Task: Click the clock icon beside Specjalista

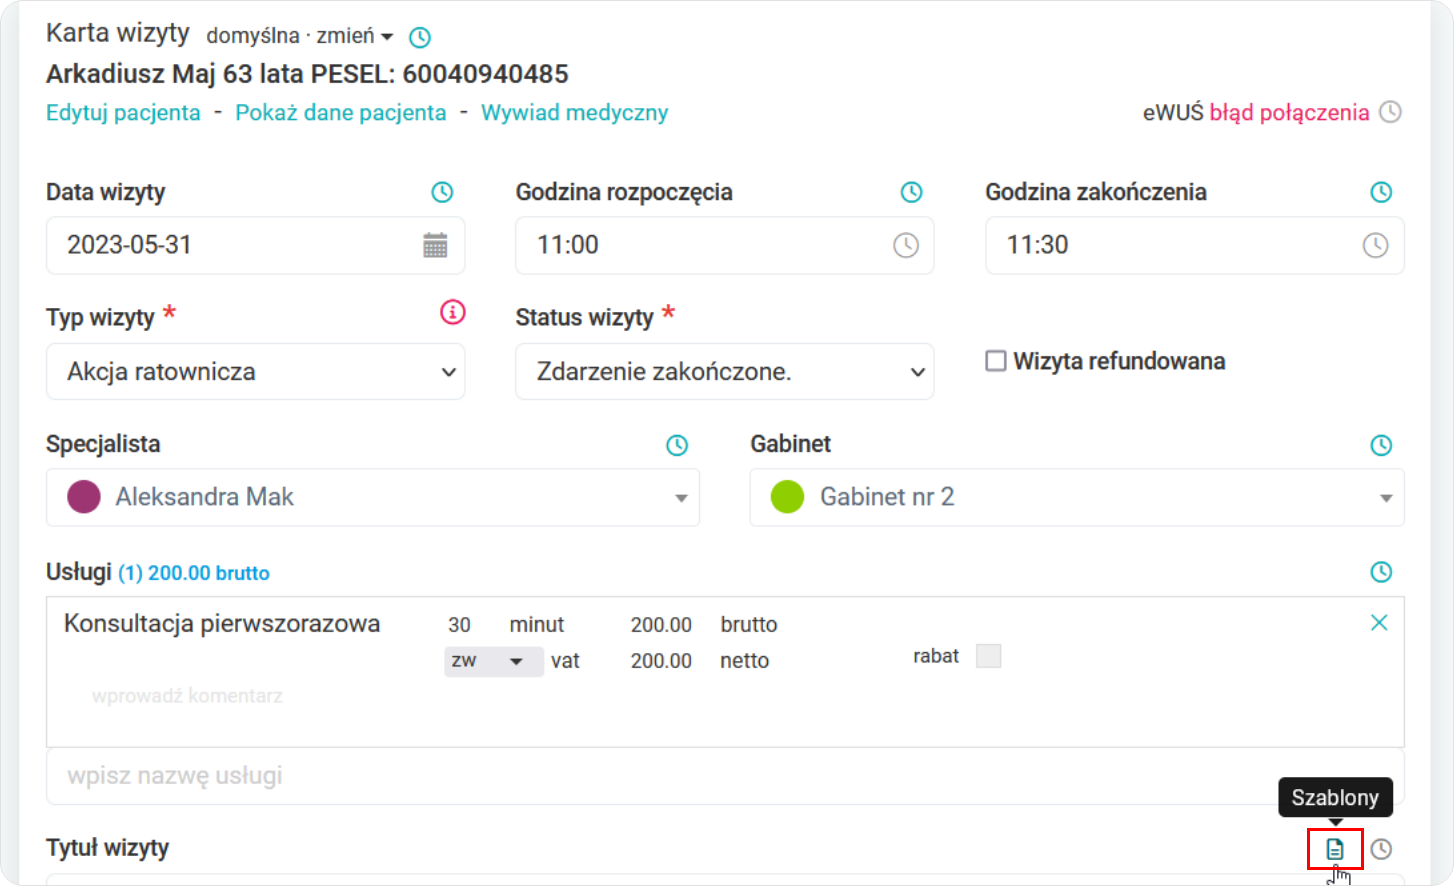Action: tap(677, 445)
